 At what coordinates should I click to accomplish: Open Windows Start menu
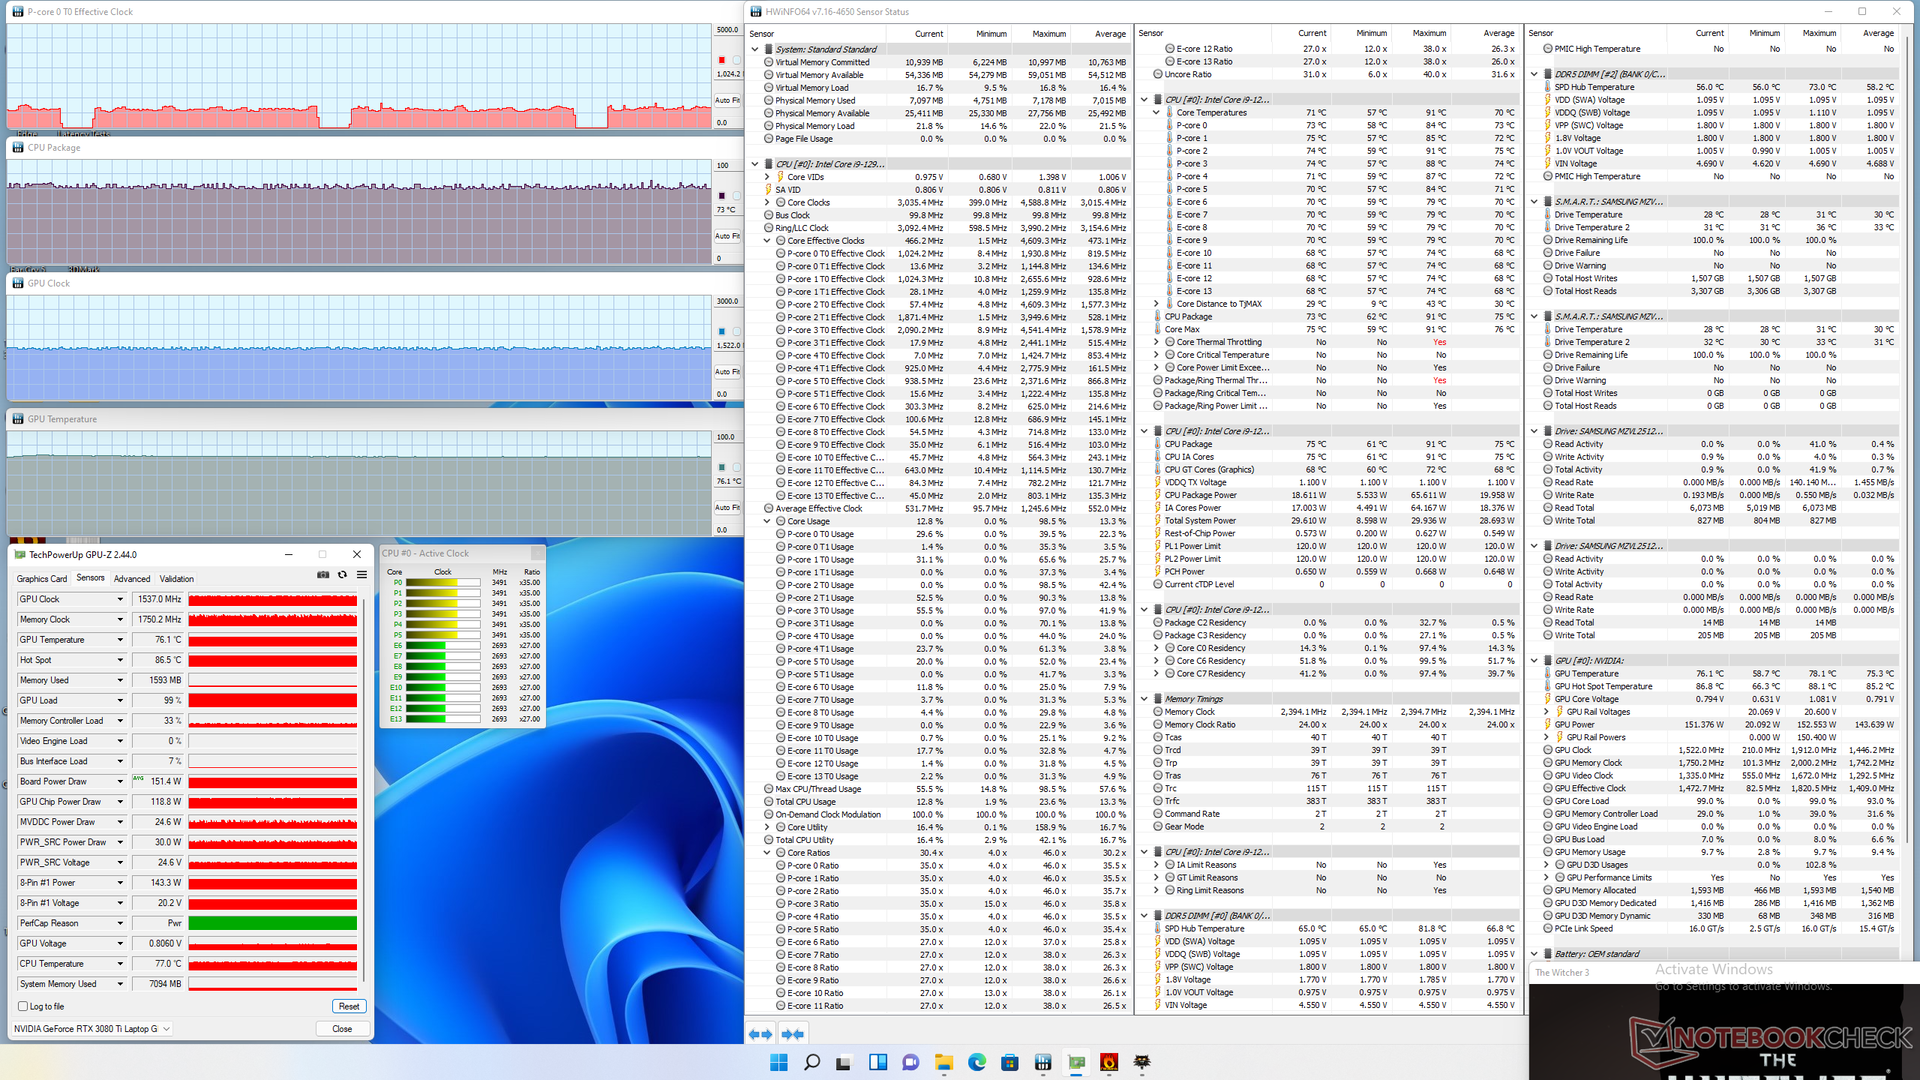click(779, 1062)
